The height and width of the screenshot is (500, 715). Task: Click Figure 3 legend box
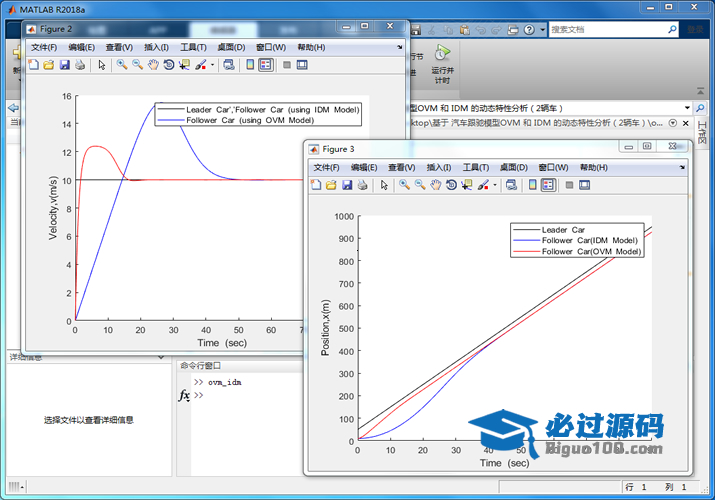[x=577, y=241]
